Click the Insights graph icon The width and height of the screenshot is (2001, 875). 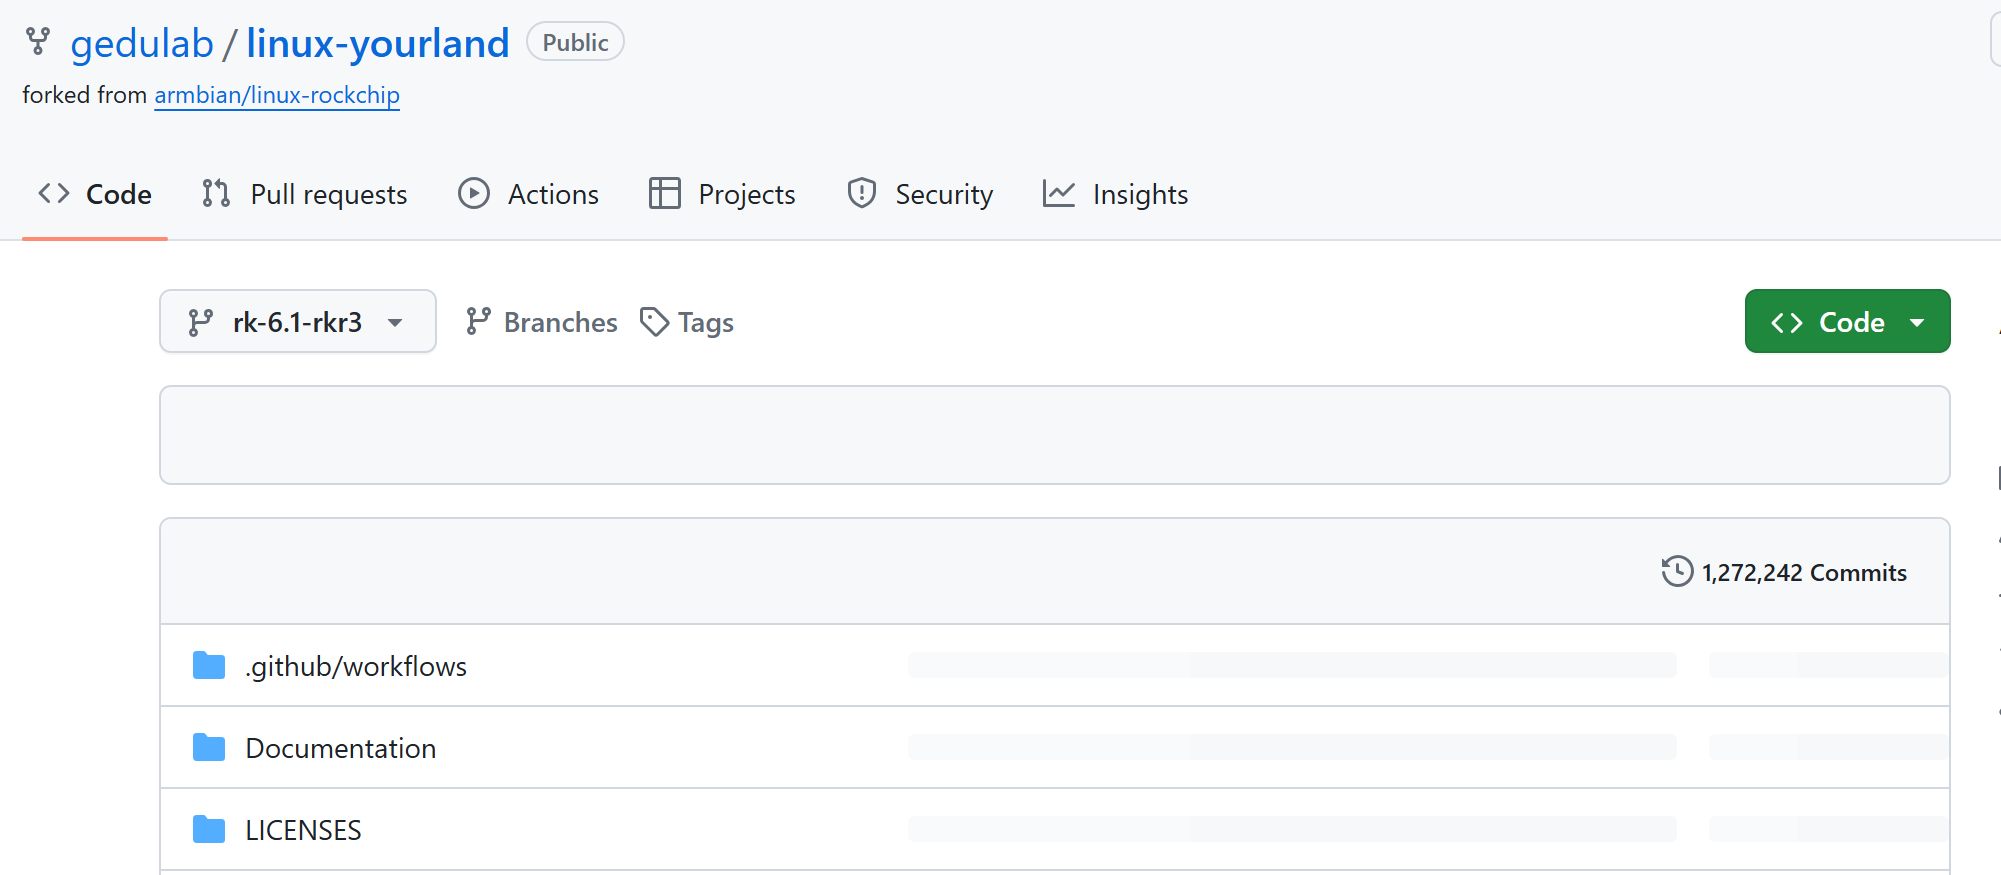[1059, 193]
